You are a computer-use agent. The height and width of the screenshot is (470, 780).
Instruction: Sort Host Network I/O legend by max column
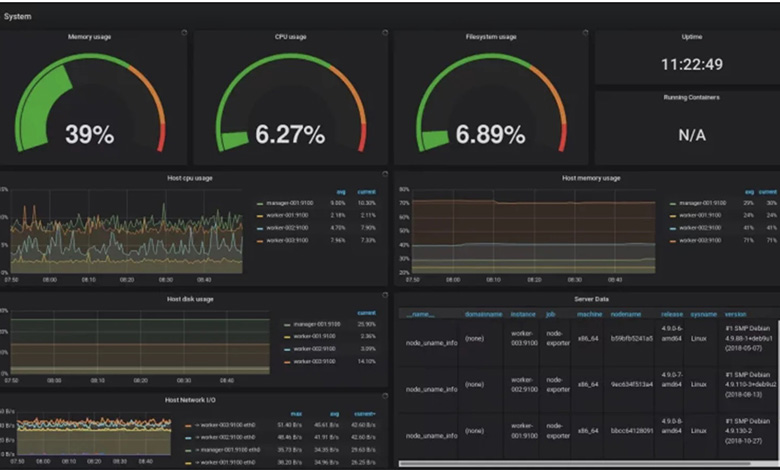point(296,413)
